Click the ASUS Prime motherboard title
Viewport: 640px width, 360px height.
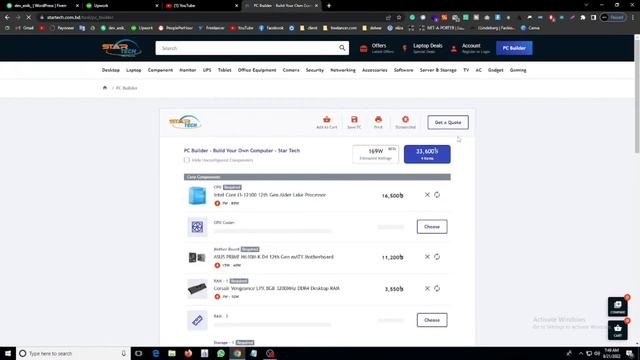tap(273, 257)
